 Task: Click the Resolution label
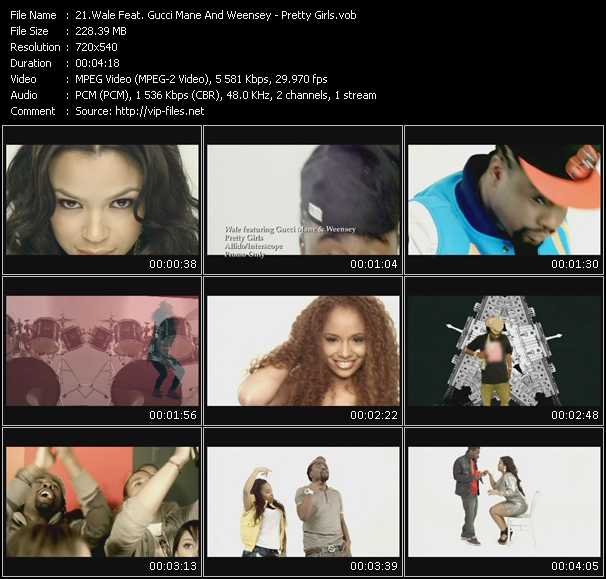point(35,47)
